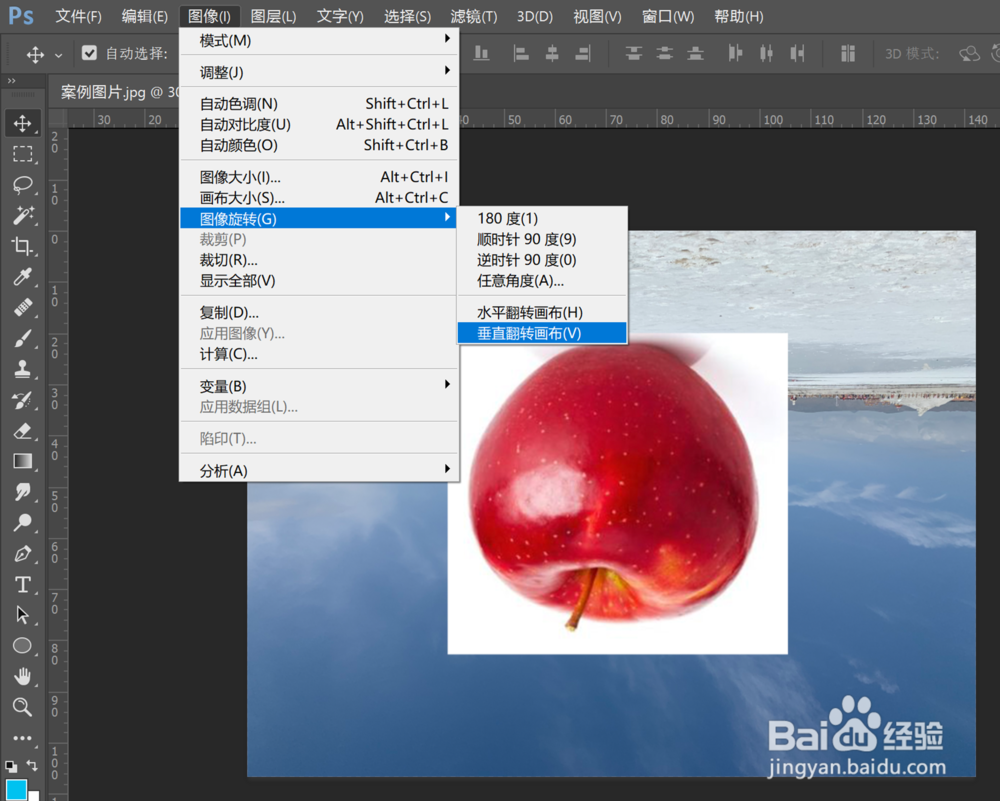Screen dimensions: 1000x801
Task: Open the tool preset dropdown arrow
Action: (59, 55)
